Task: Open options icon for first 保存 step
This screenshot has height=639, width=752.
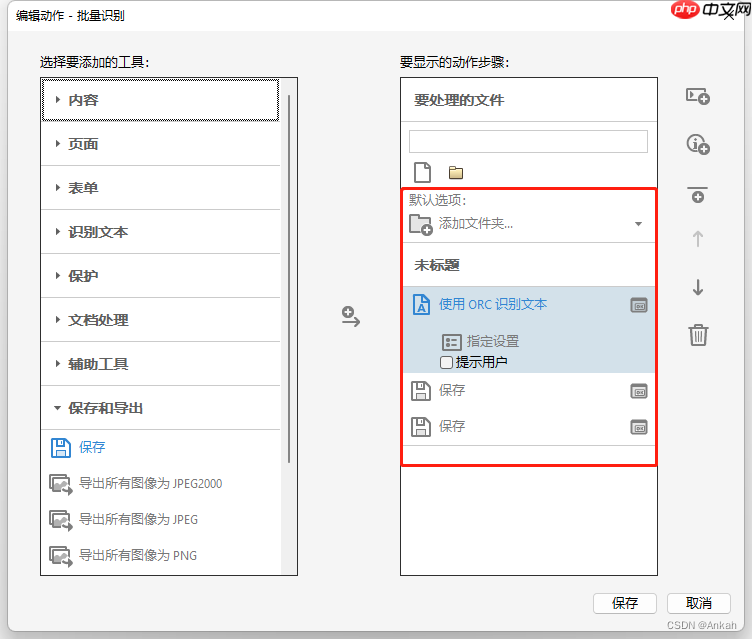Action: 639,391
